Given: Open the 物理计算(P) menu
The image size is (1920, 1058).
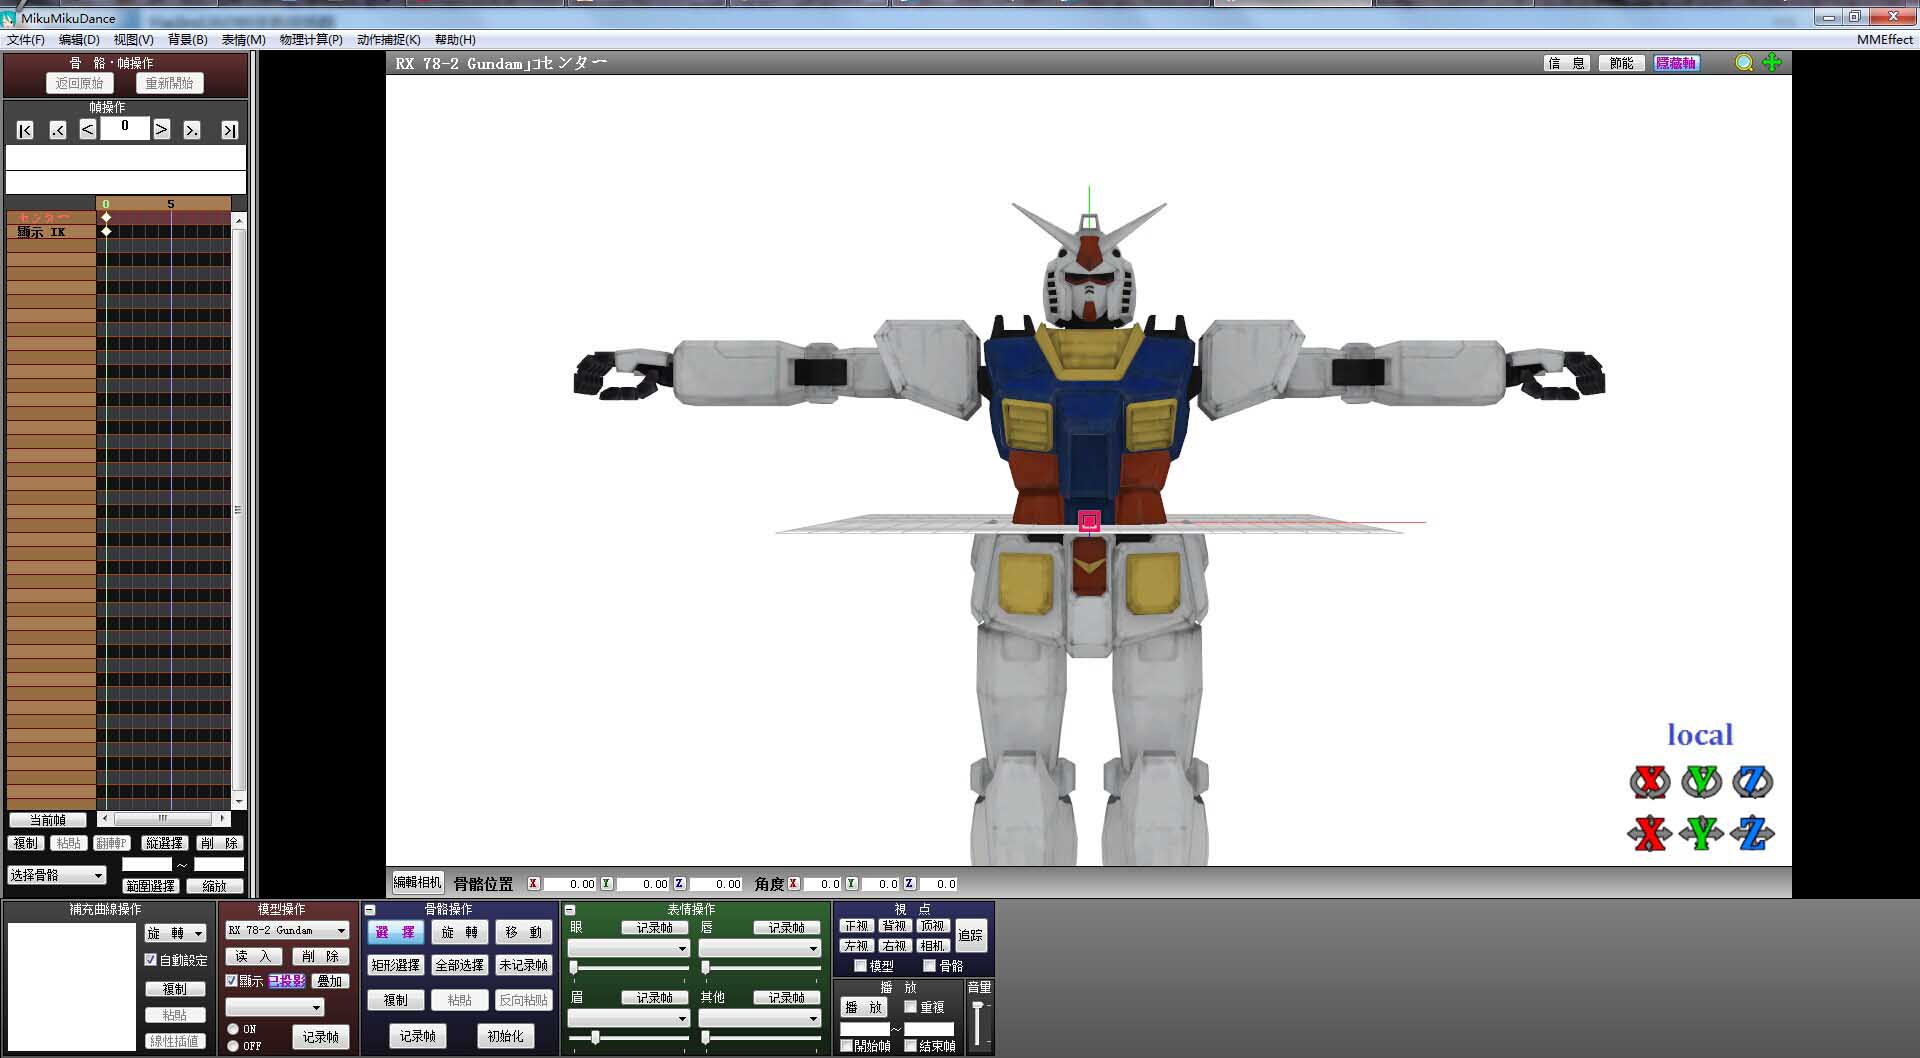Looking at the screenshot, I should (x=310, y=40).
